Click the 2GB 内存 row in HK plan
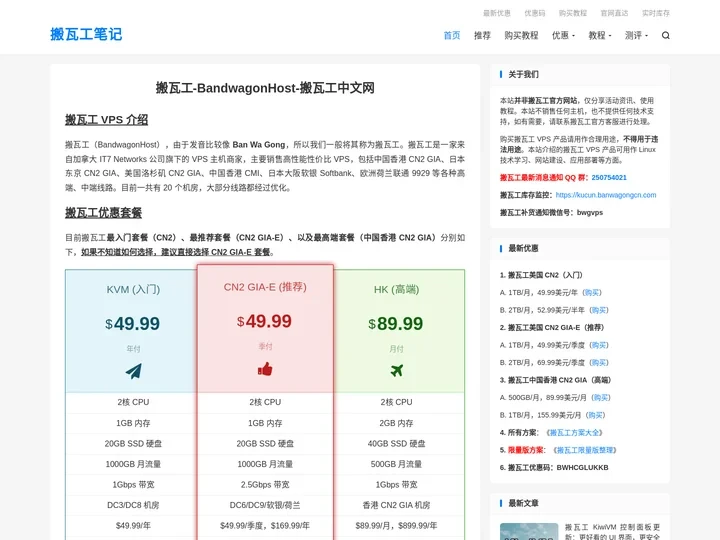The height and width of the screenshot is (540, 720). point(396,423)
